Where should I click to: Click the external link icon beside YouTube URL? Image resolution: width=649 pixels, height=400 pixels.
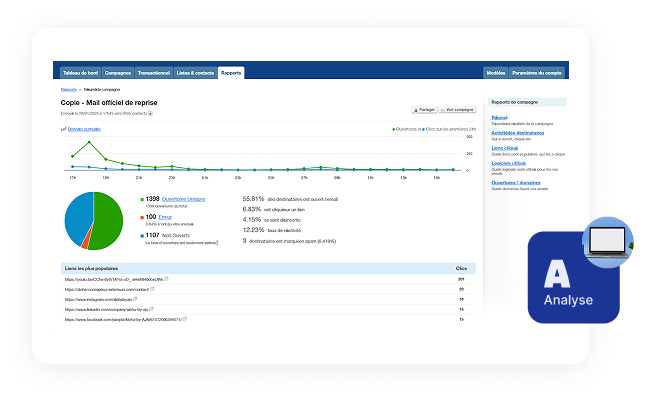click(166, 280)
